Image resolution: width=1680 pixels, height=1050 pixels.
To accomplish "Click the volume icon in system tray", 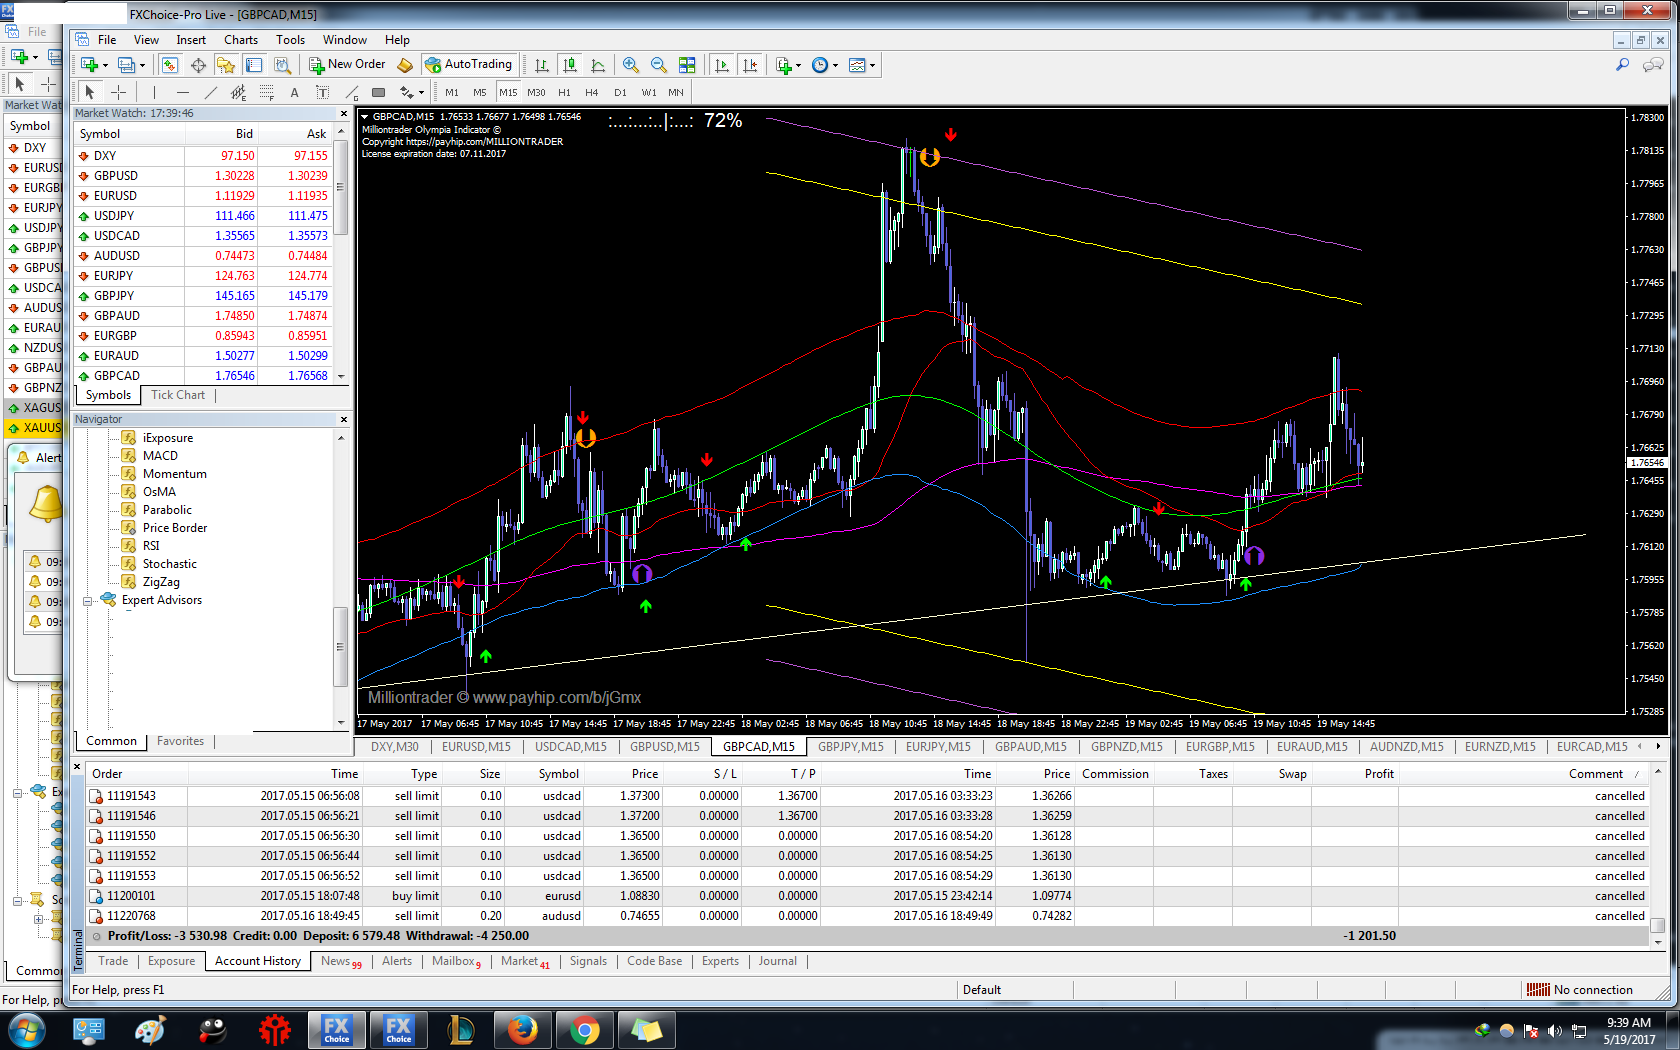I will (1554, 1031).
